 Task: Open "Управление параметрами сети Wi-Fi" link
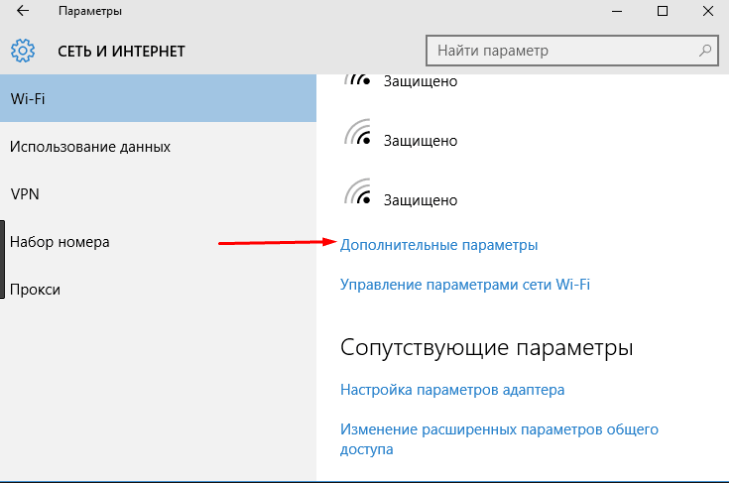pos(465,284)
